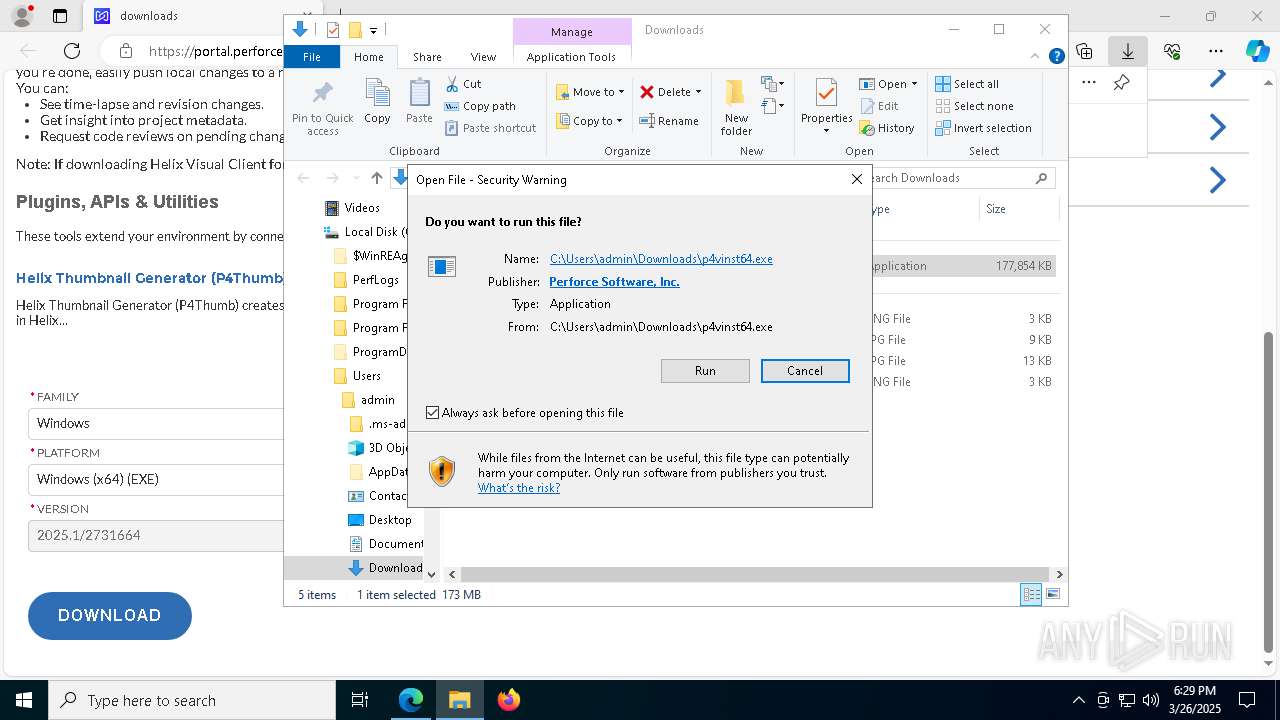Click Cancel in security warning
1280x720 pixels.
click(805, 371)
